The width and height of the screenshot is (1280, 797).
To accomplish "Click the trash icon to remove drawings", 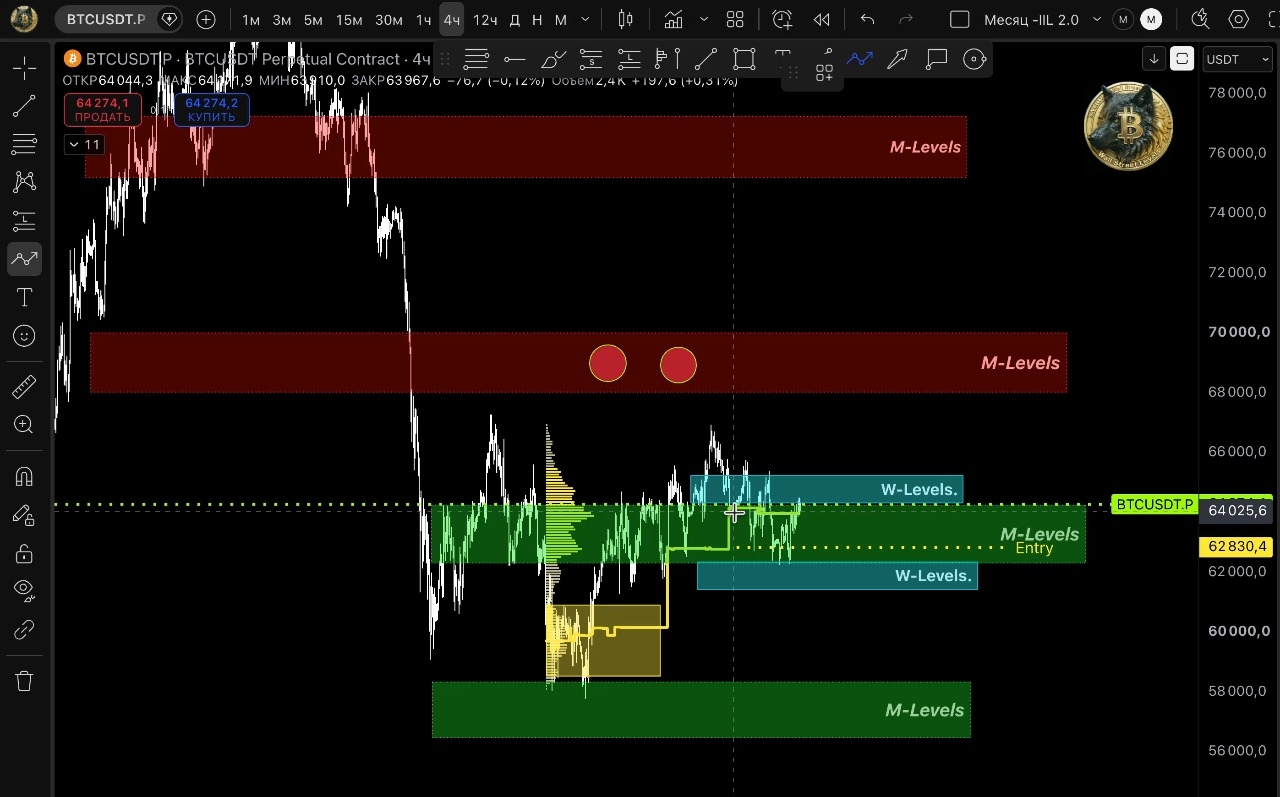I will click(x=24, y=681).
